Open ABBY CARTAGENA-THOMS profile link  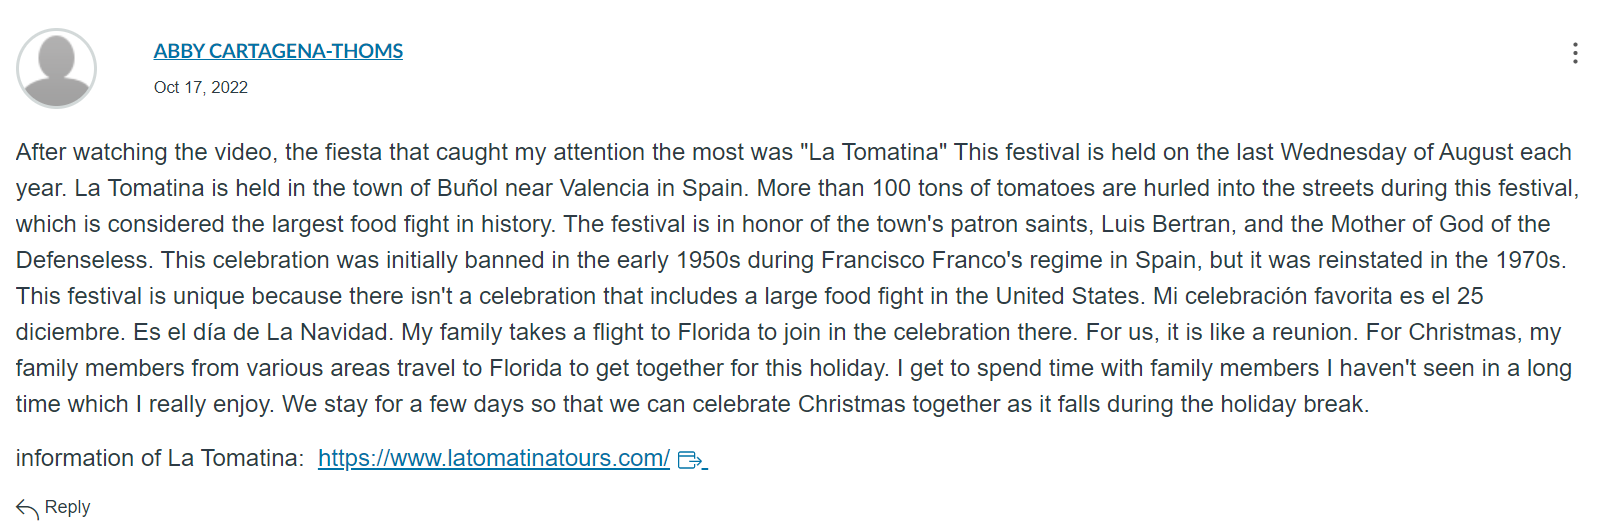tap(278, 51)
